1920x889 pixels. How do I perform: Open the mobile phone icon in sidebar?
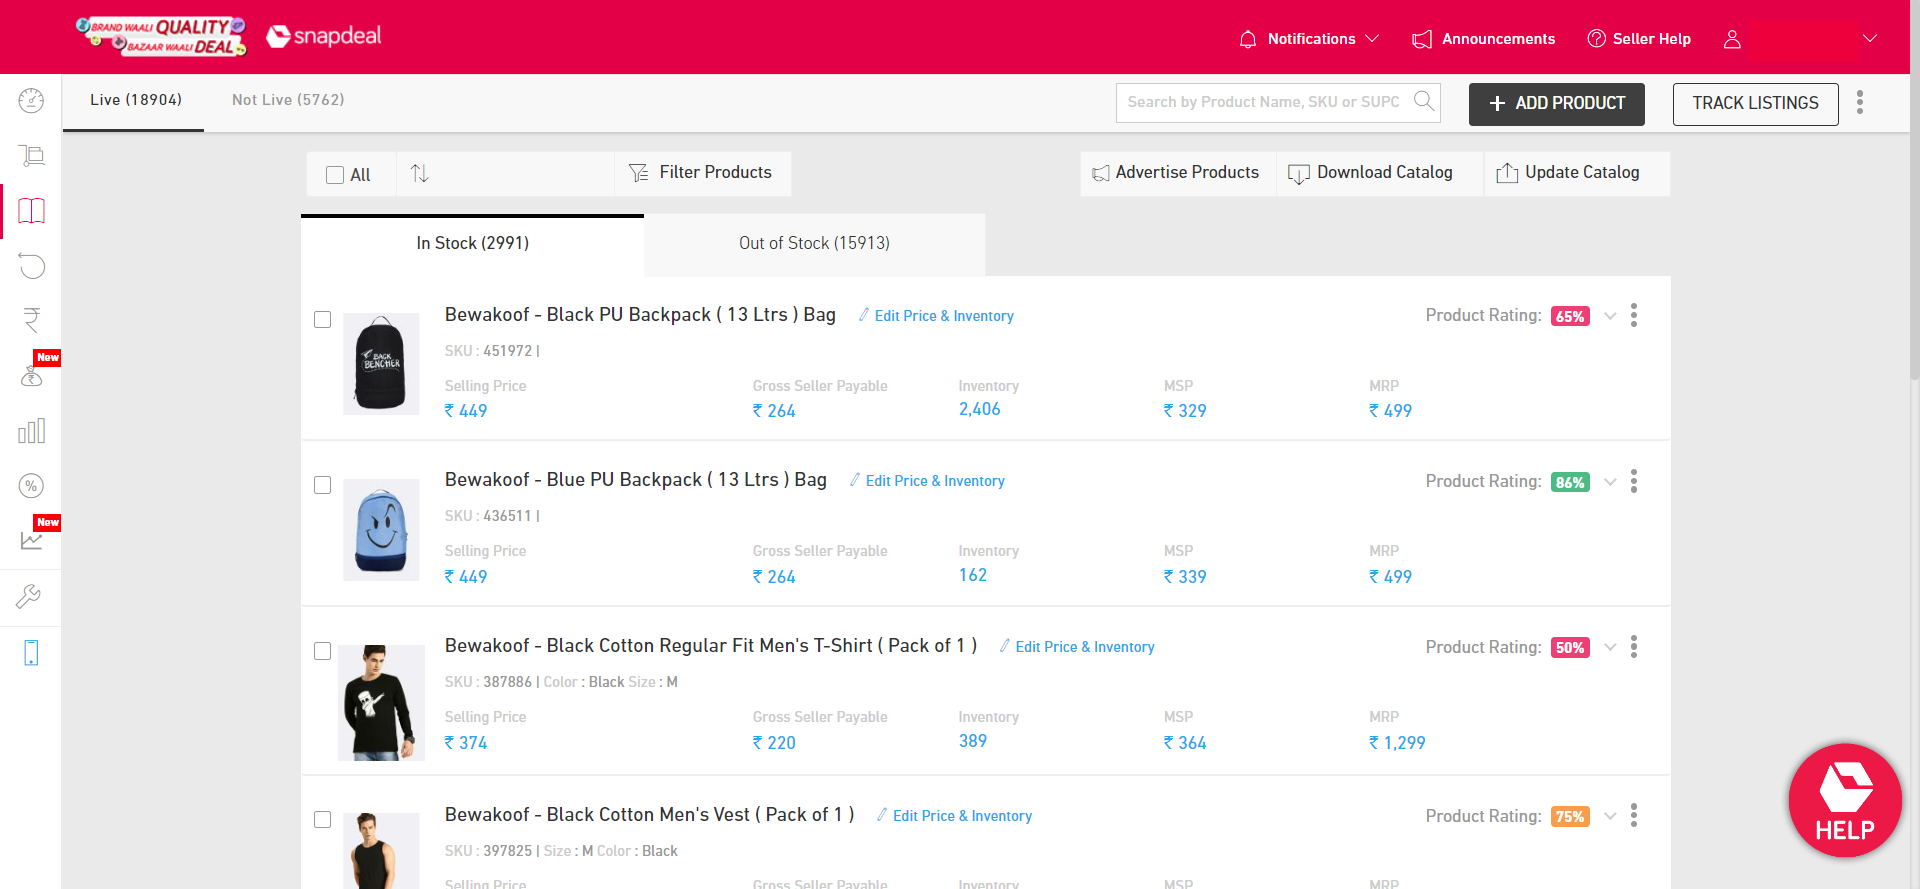31,653
